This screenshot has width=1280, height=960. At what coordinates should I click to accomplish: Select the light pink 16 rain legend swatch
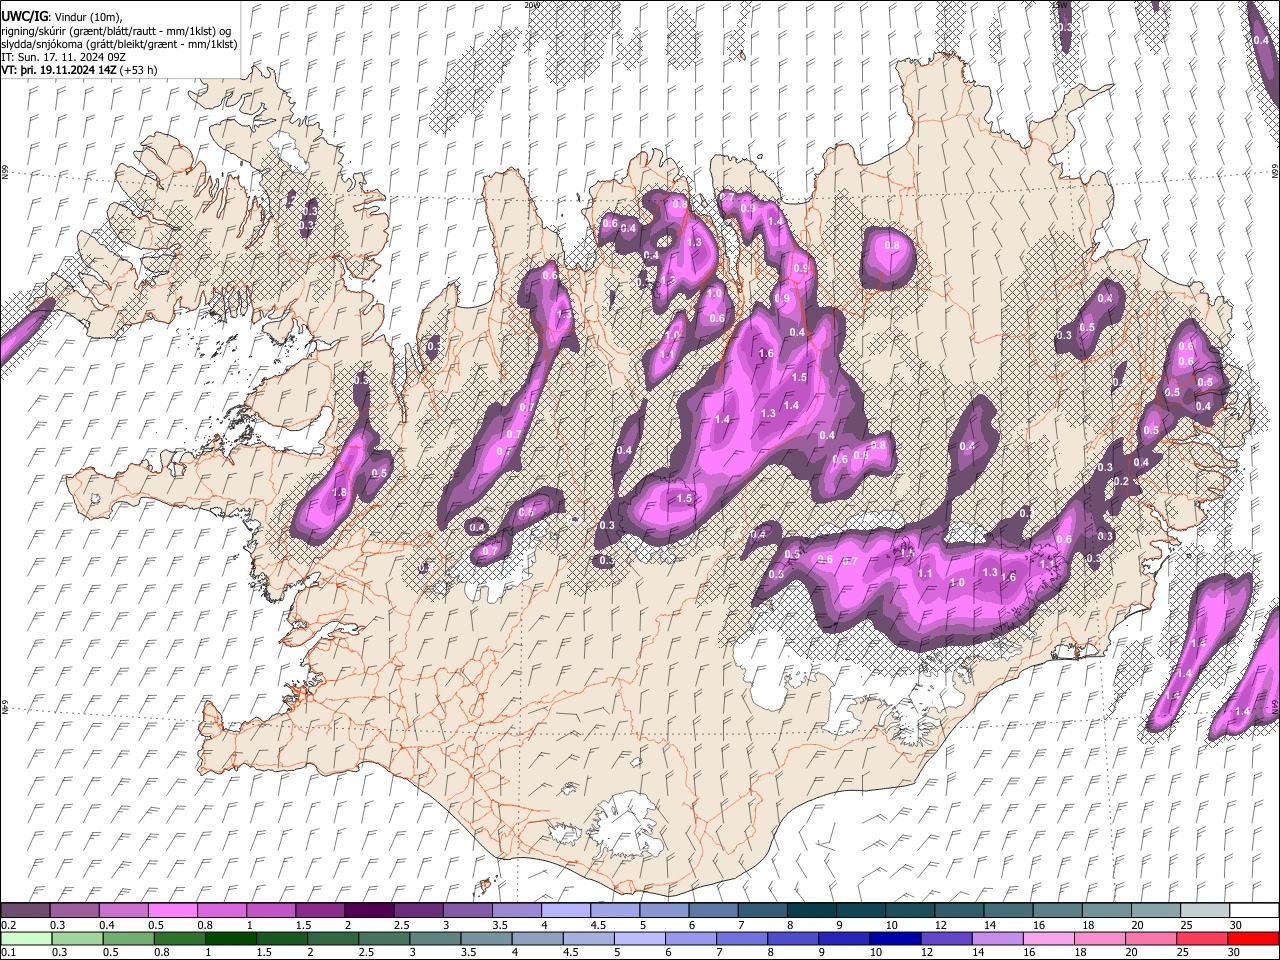tap(1050, 938)
